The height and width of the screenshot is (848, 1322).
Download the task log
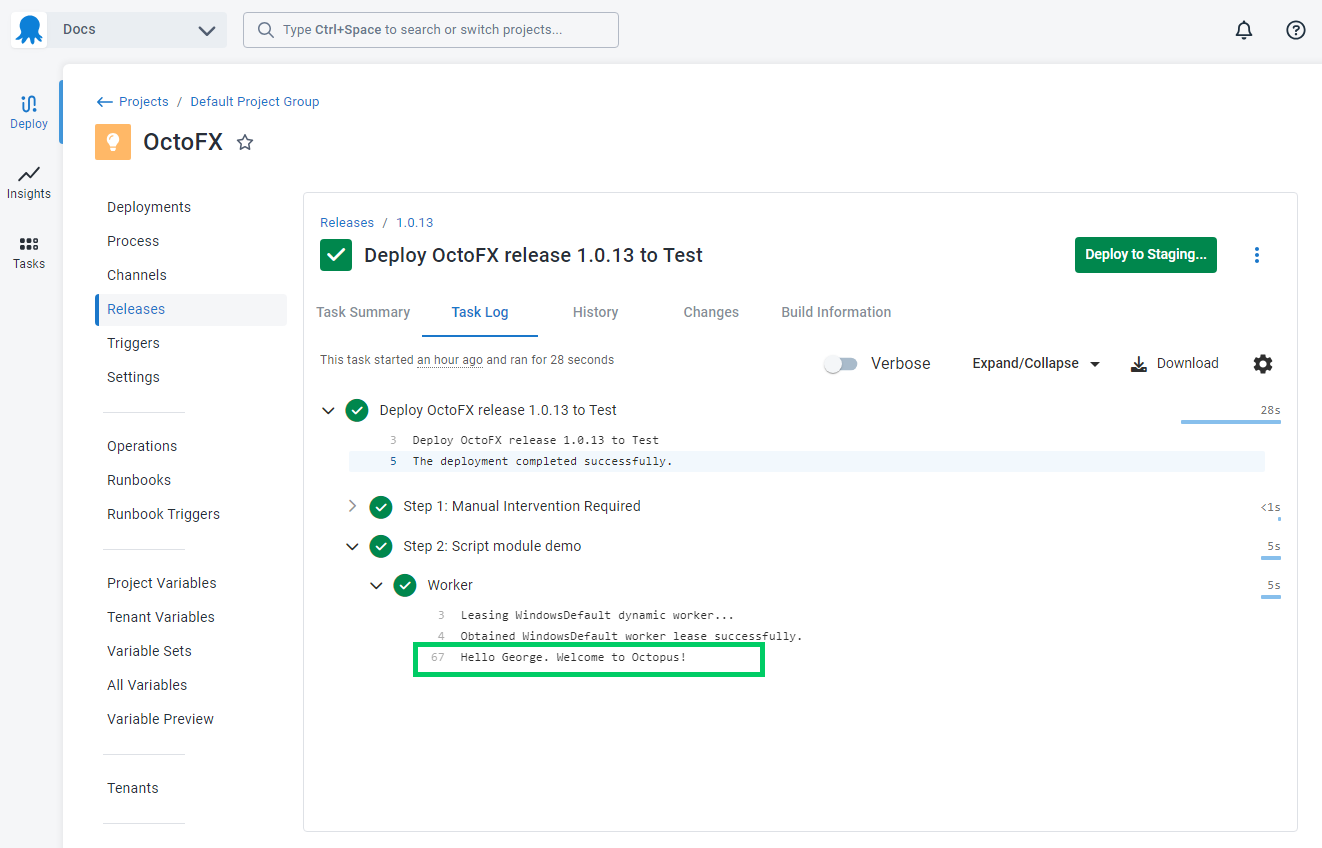[x=1175, y=364]
